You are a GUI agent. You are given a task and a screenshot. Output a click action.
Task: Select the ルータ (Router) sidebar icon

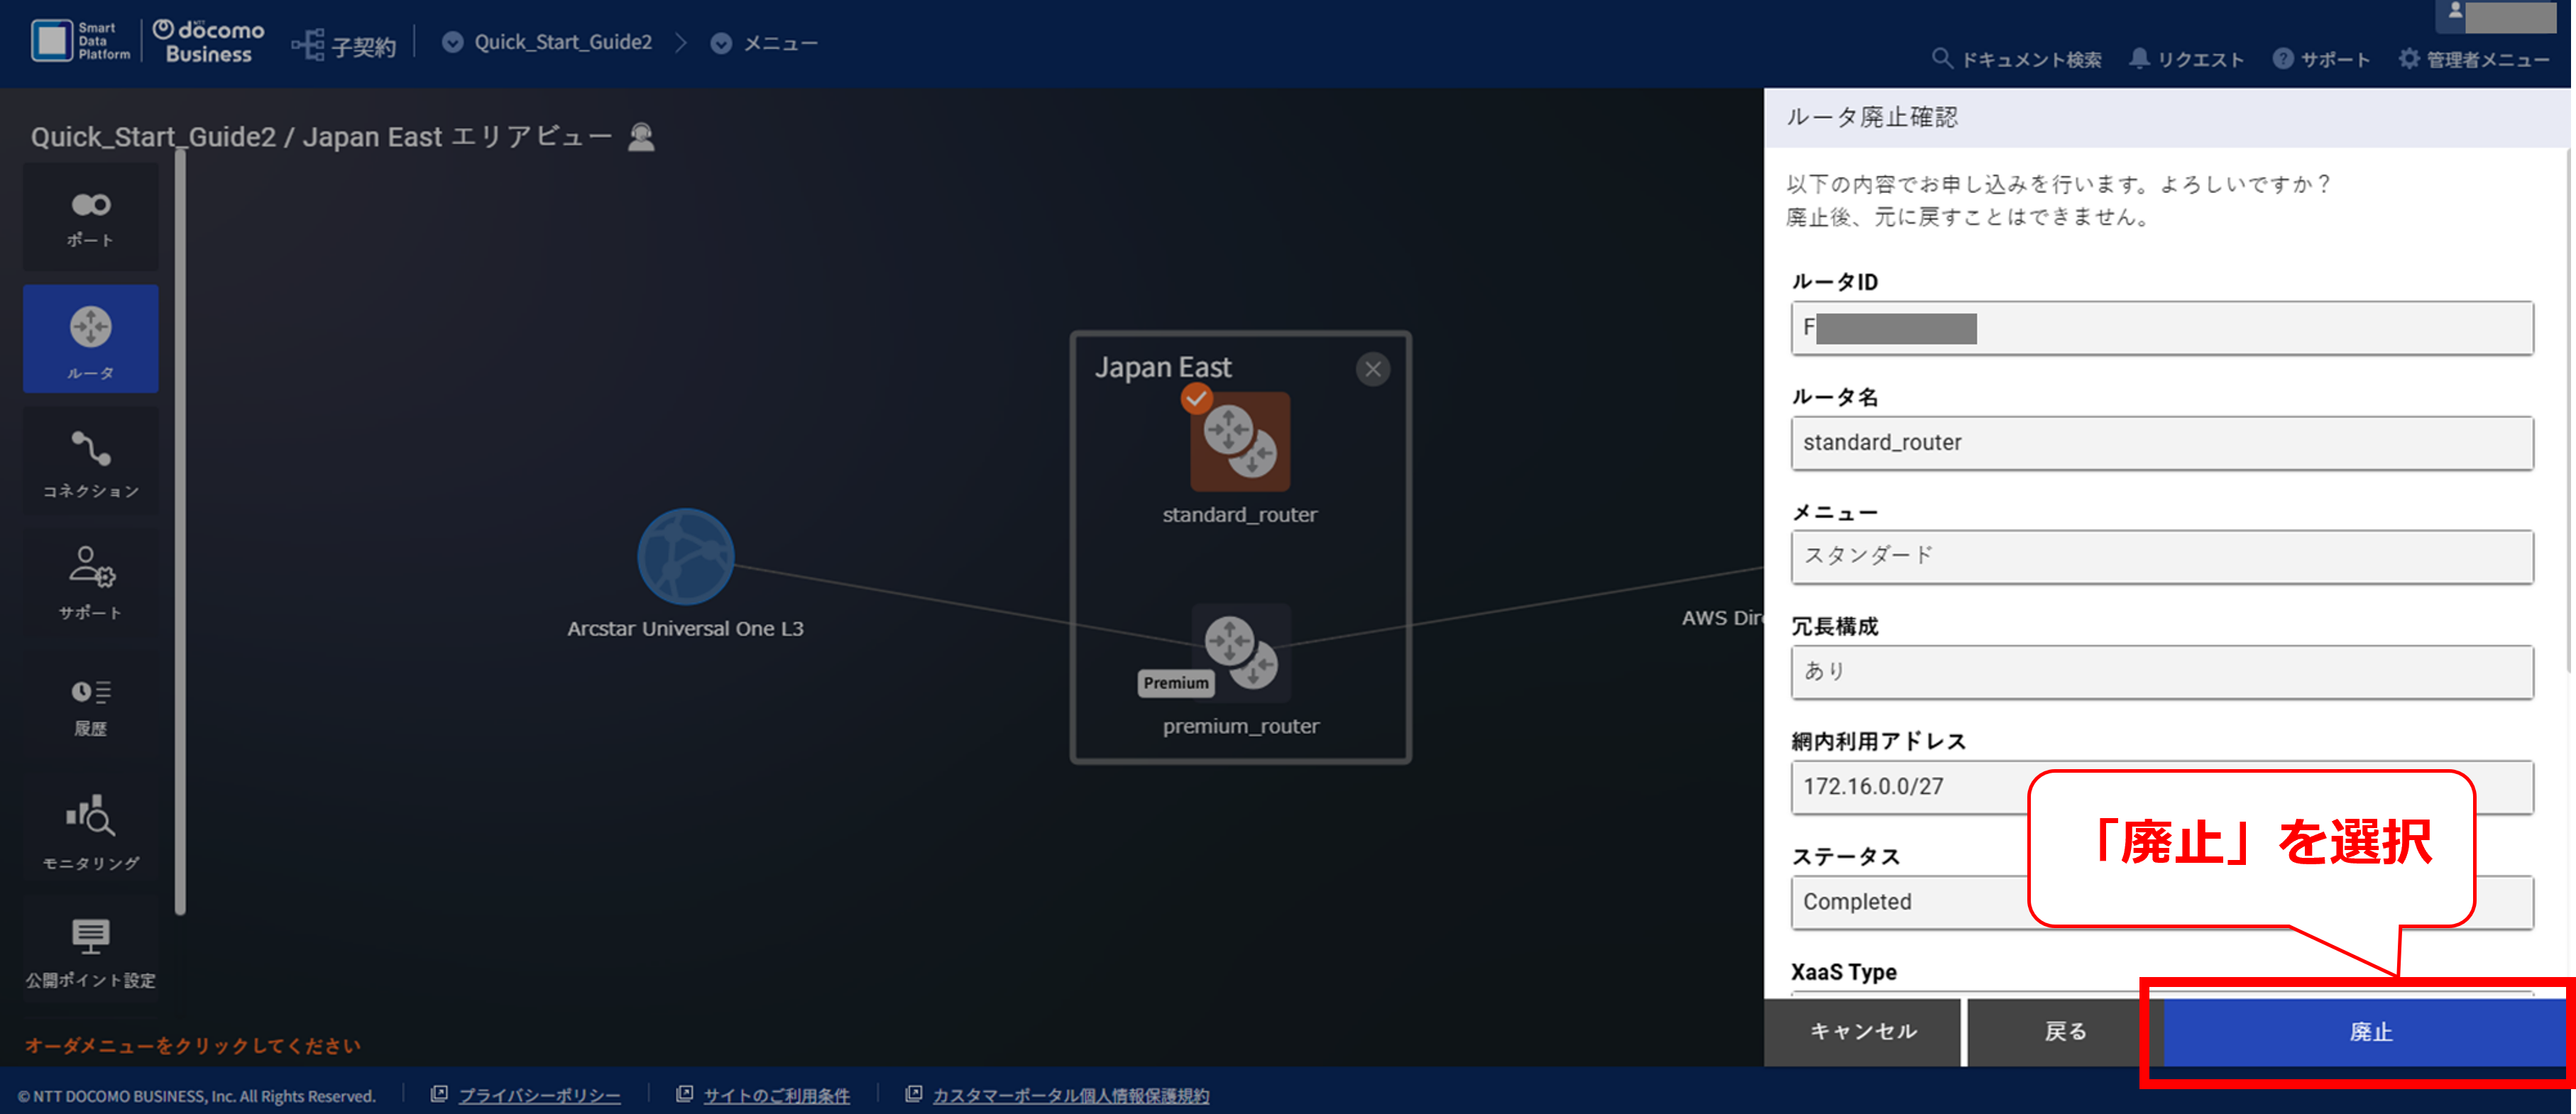90,339
